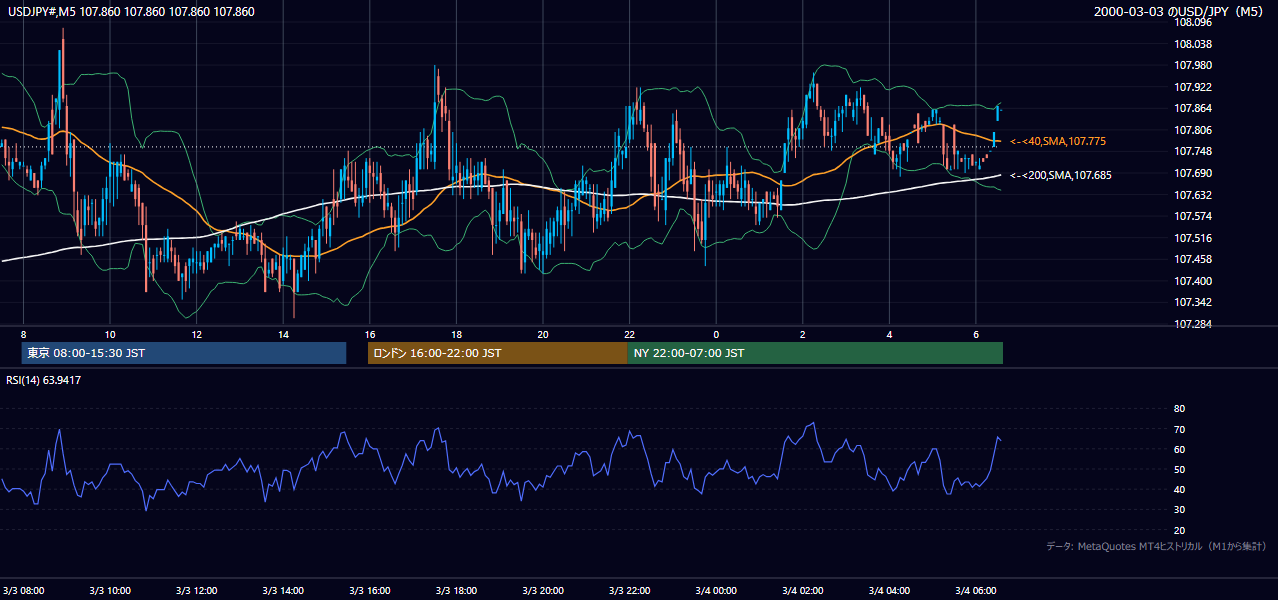Click the 107.806 price axis label

pos(1193,130)
